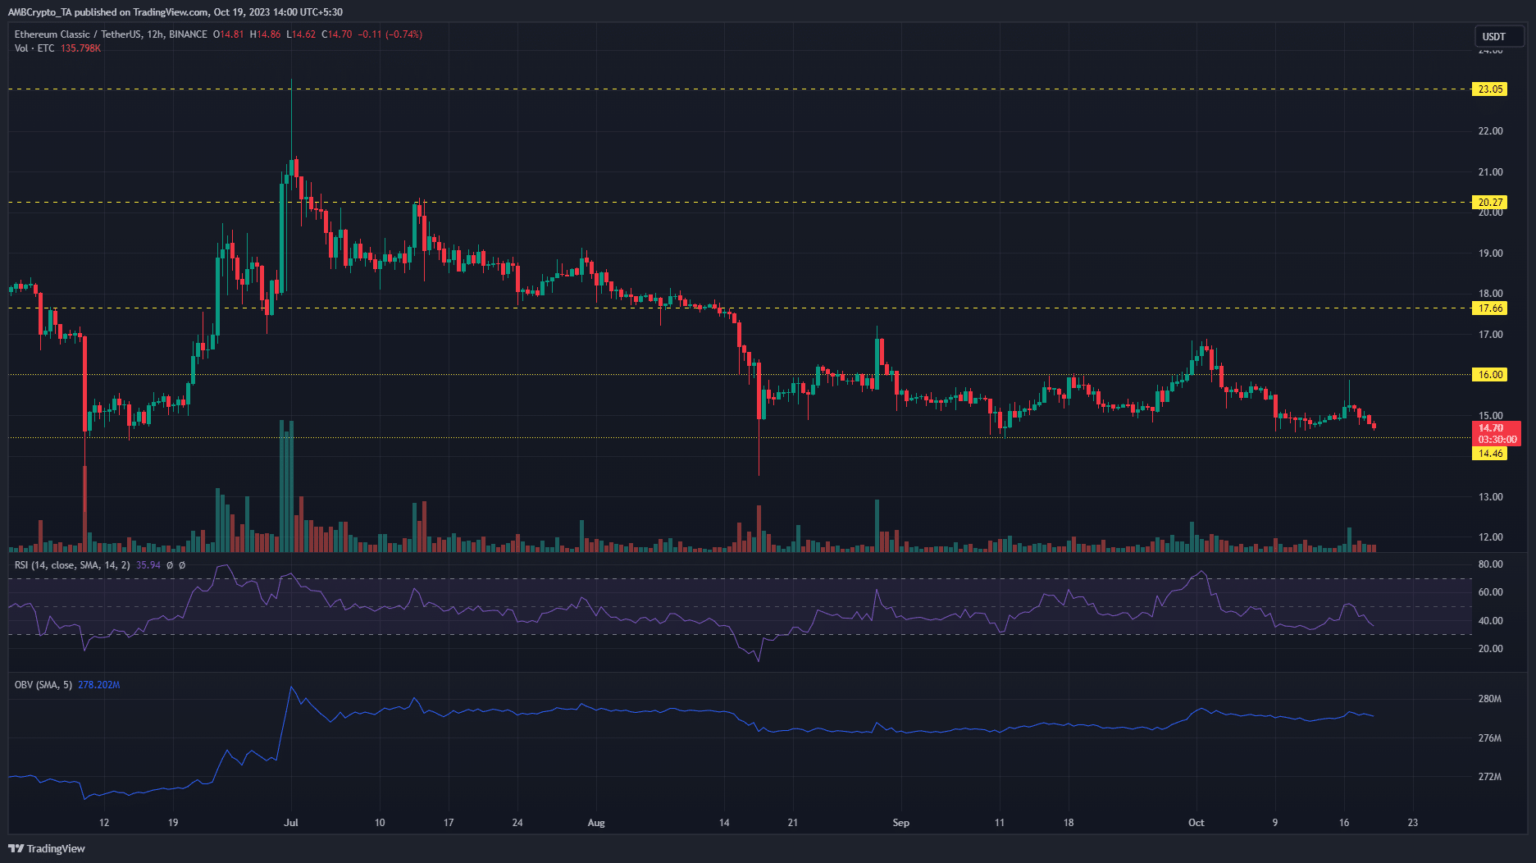1536x863 pixels.
Task: Click the TradingView logo icon
Action: click(16, 848)
